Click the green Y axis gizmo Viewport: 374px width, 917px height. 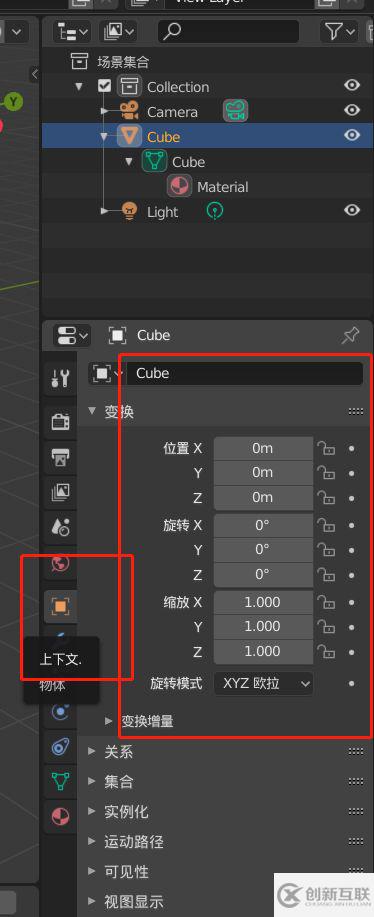12,102
